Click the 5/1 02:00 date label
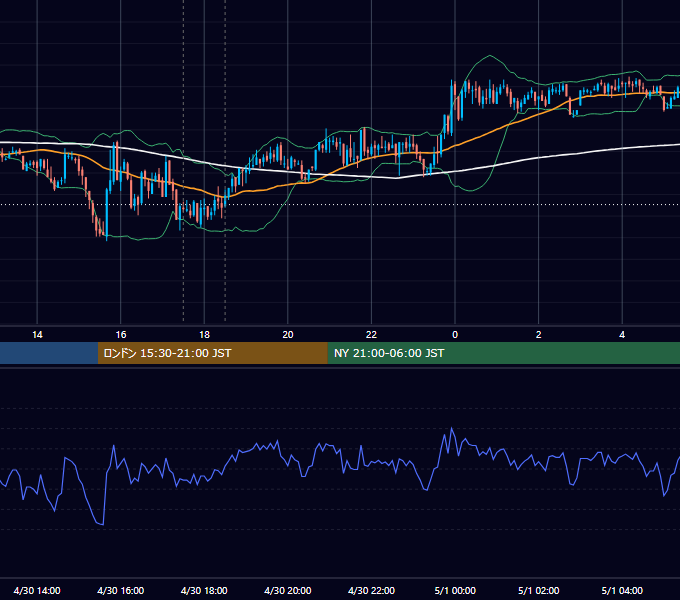Viewport: 680px width, 600px height. coord(538,590)
